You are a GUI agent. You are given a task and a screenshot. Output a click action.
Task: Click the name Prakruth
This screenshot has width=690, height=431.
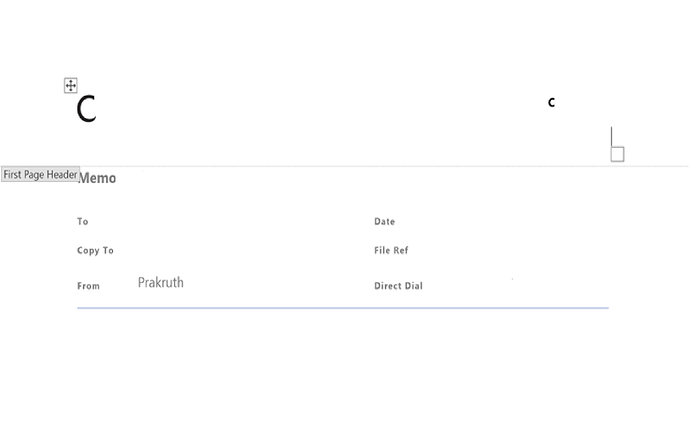(x=161, y=283)
